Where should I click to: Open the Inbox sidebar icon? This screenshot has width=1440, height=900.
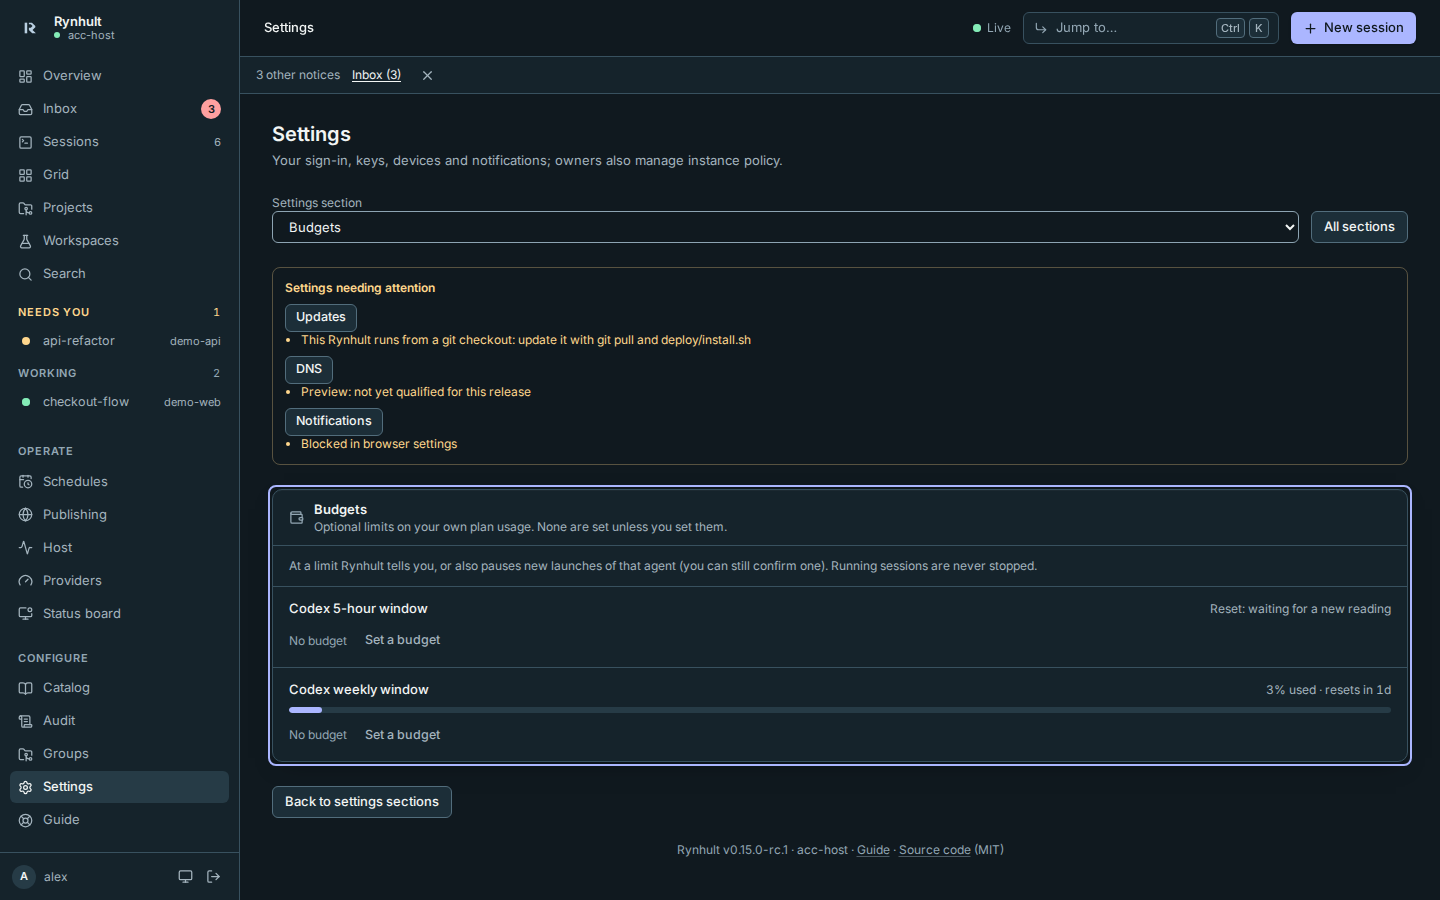point(26,109)
